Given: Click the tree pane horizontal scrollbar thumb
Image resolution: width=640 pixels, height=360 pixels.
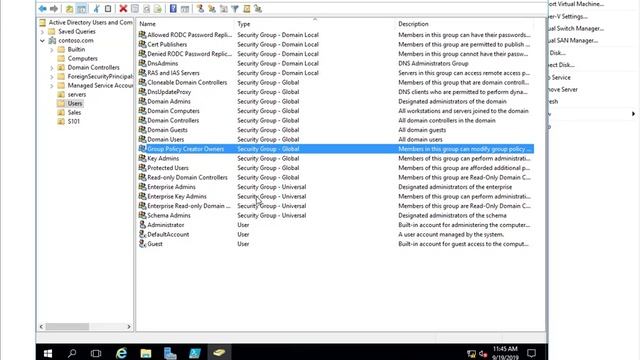Looking at the screenshot, I should [x=67, y=327].
